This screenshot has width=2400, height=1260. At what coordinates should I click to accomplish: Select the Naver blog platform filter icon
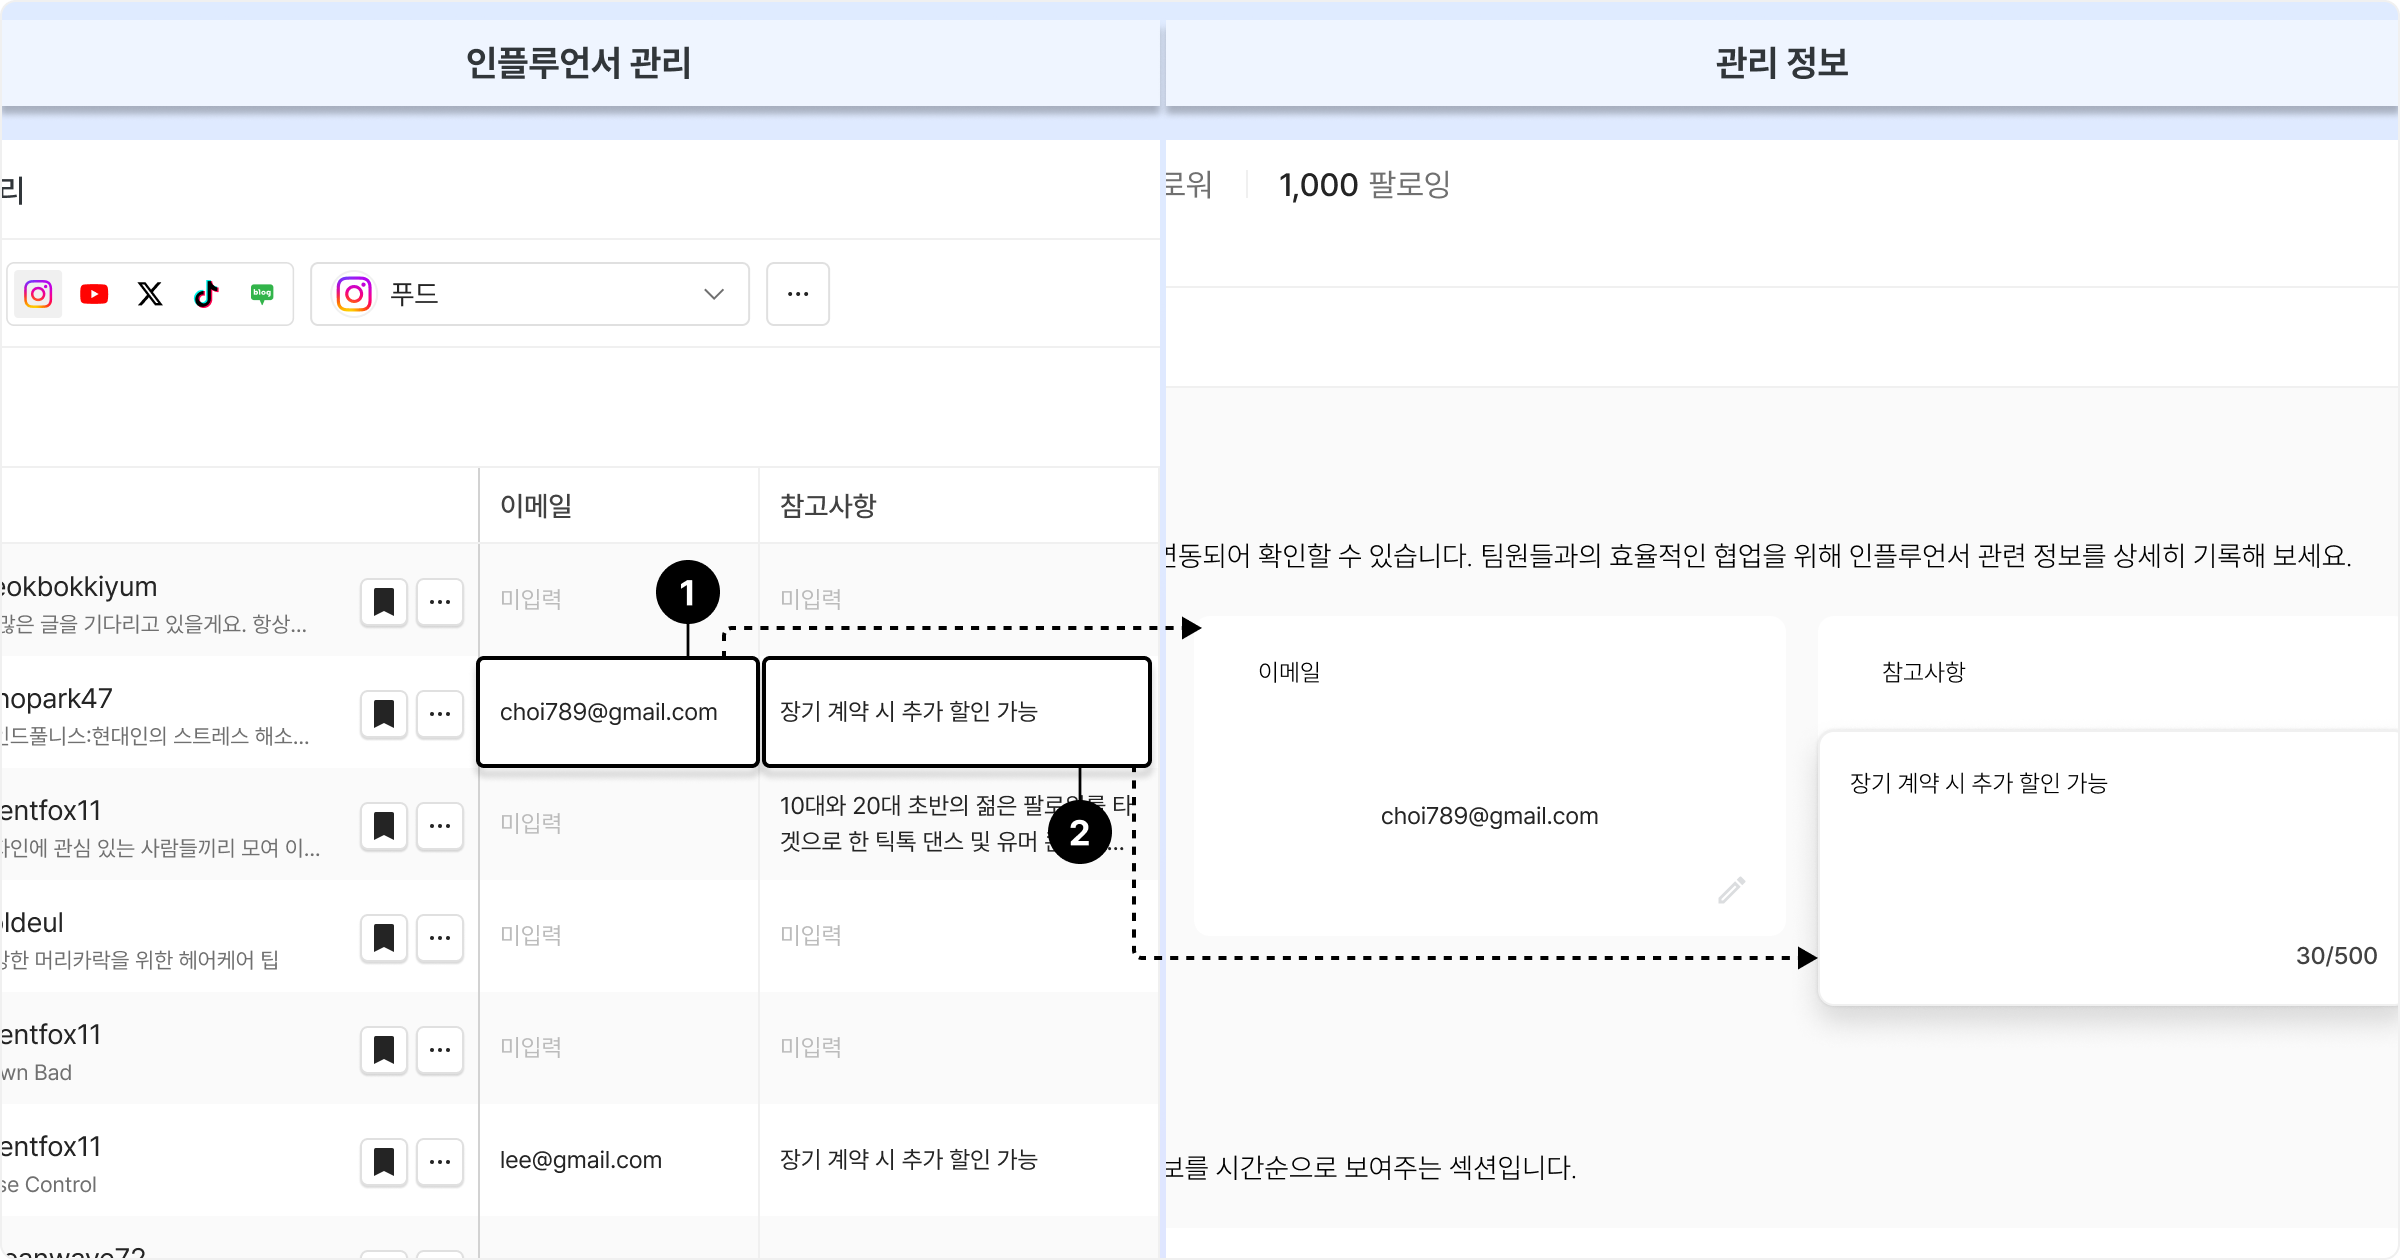tap(262, 294)
